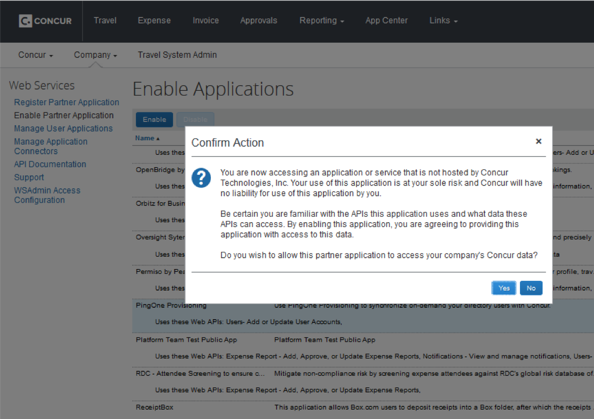The height and width of the screenshot is (419, 594).
Task: Click the RDC Mitigate non-compliance risk description
Action: point(433,374)
